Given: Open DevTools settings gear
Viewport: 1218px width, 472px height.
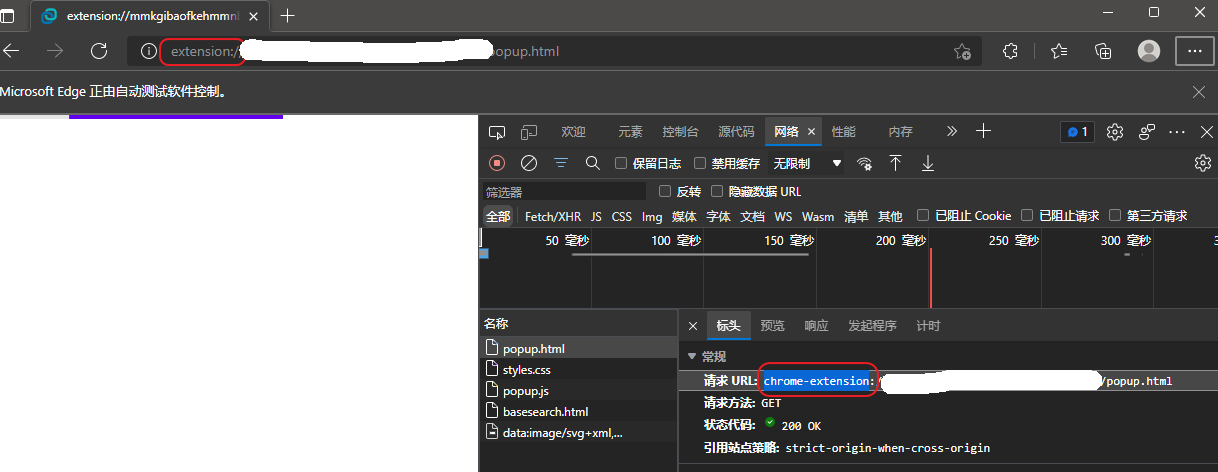Looking at the screenshot, I should pos(1116,132).
